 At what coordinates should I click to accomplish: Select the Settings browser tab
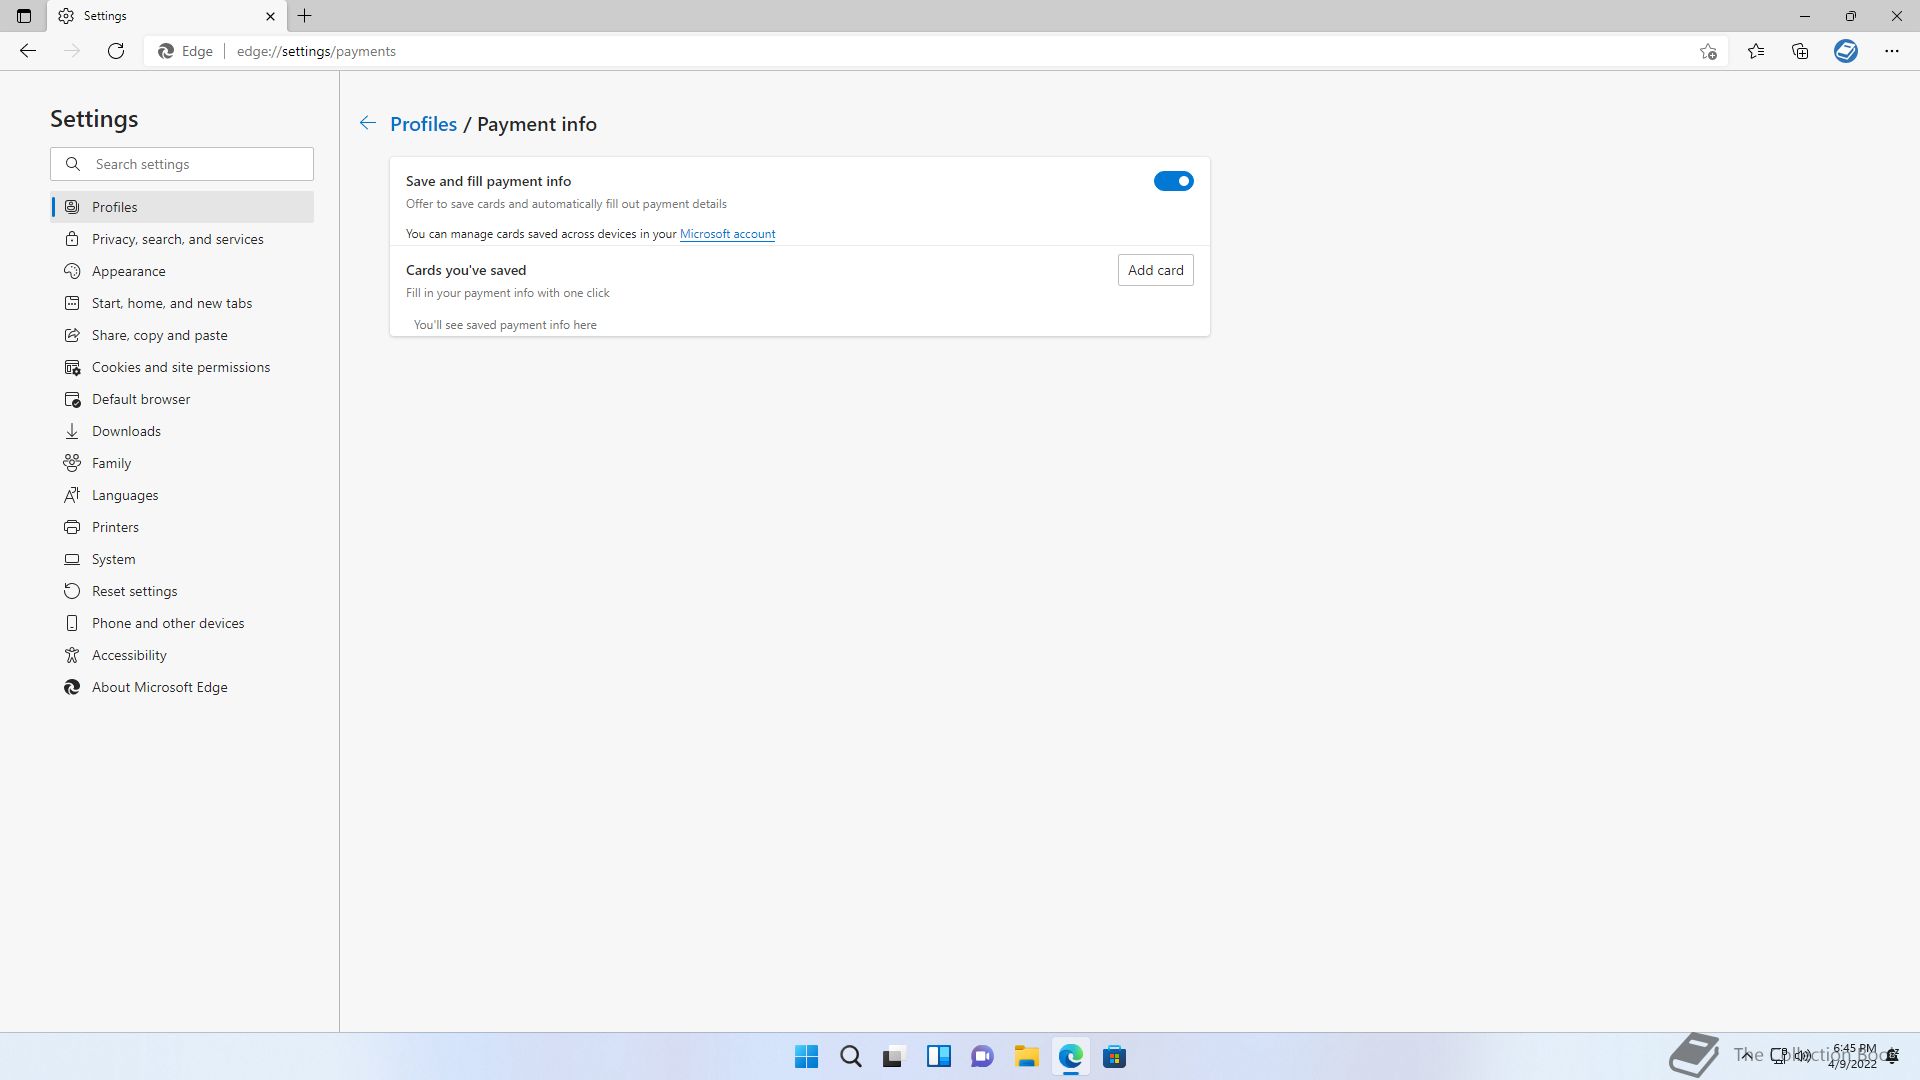pyautogui.click(x=165, y=16)
